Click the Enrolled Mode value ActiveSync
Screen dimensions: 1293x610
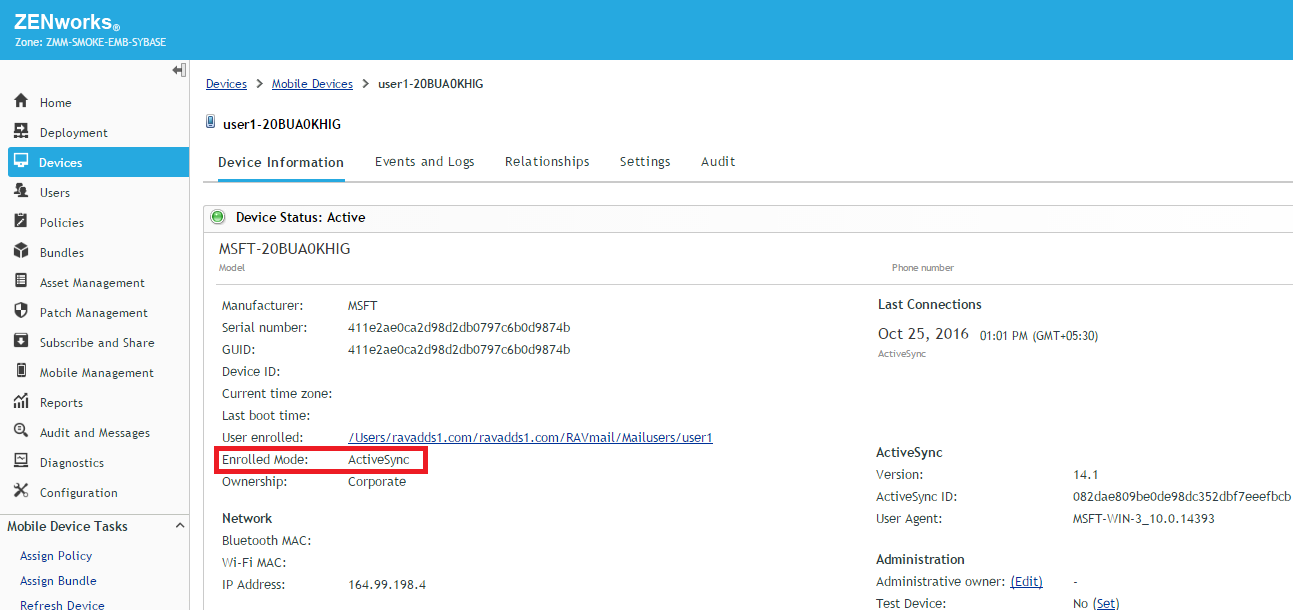click(379, 460)
